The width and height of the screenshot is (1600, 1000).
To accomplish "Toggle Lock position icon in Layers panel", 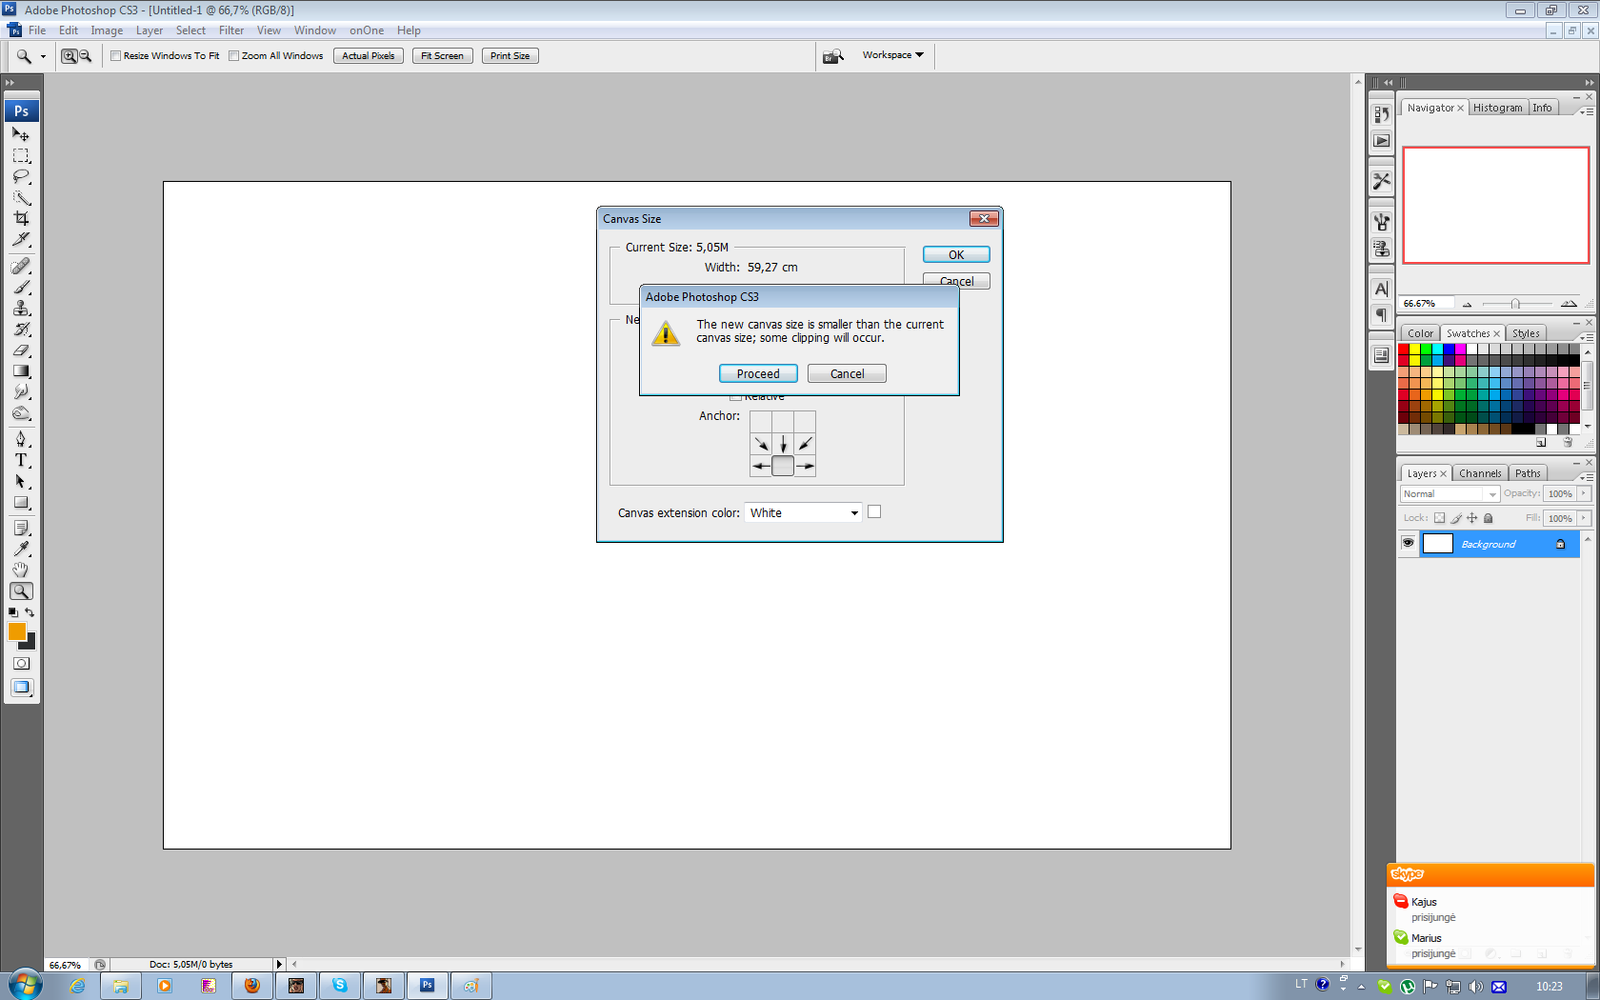I will (1472, 518).
